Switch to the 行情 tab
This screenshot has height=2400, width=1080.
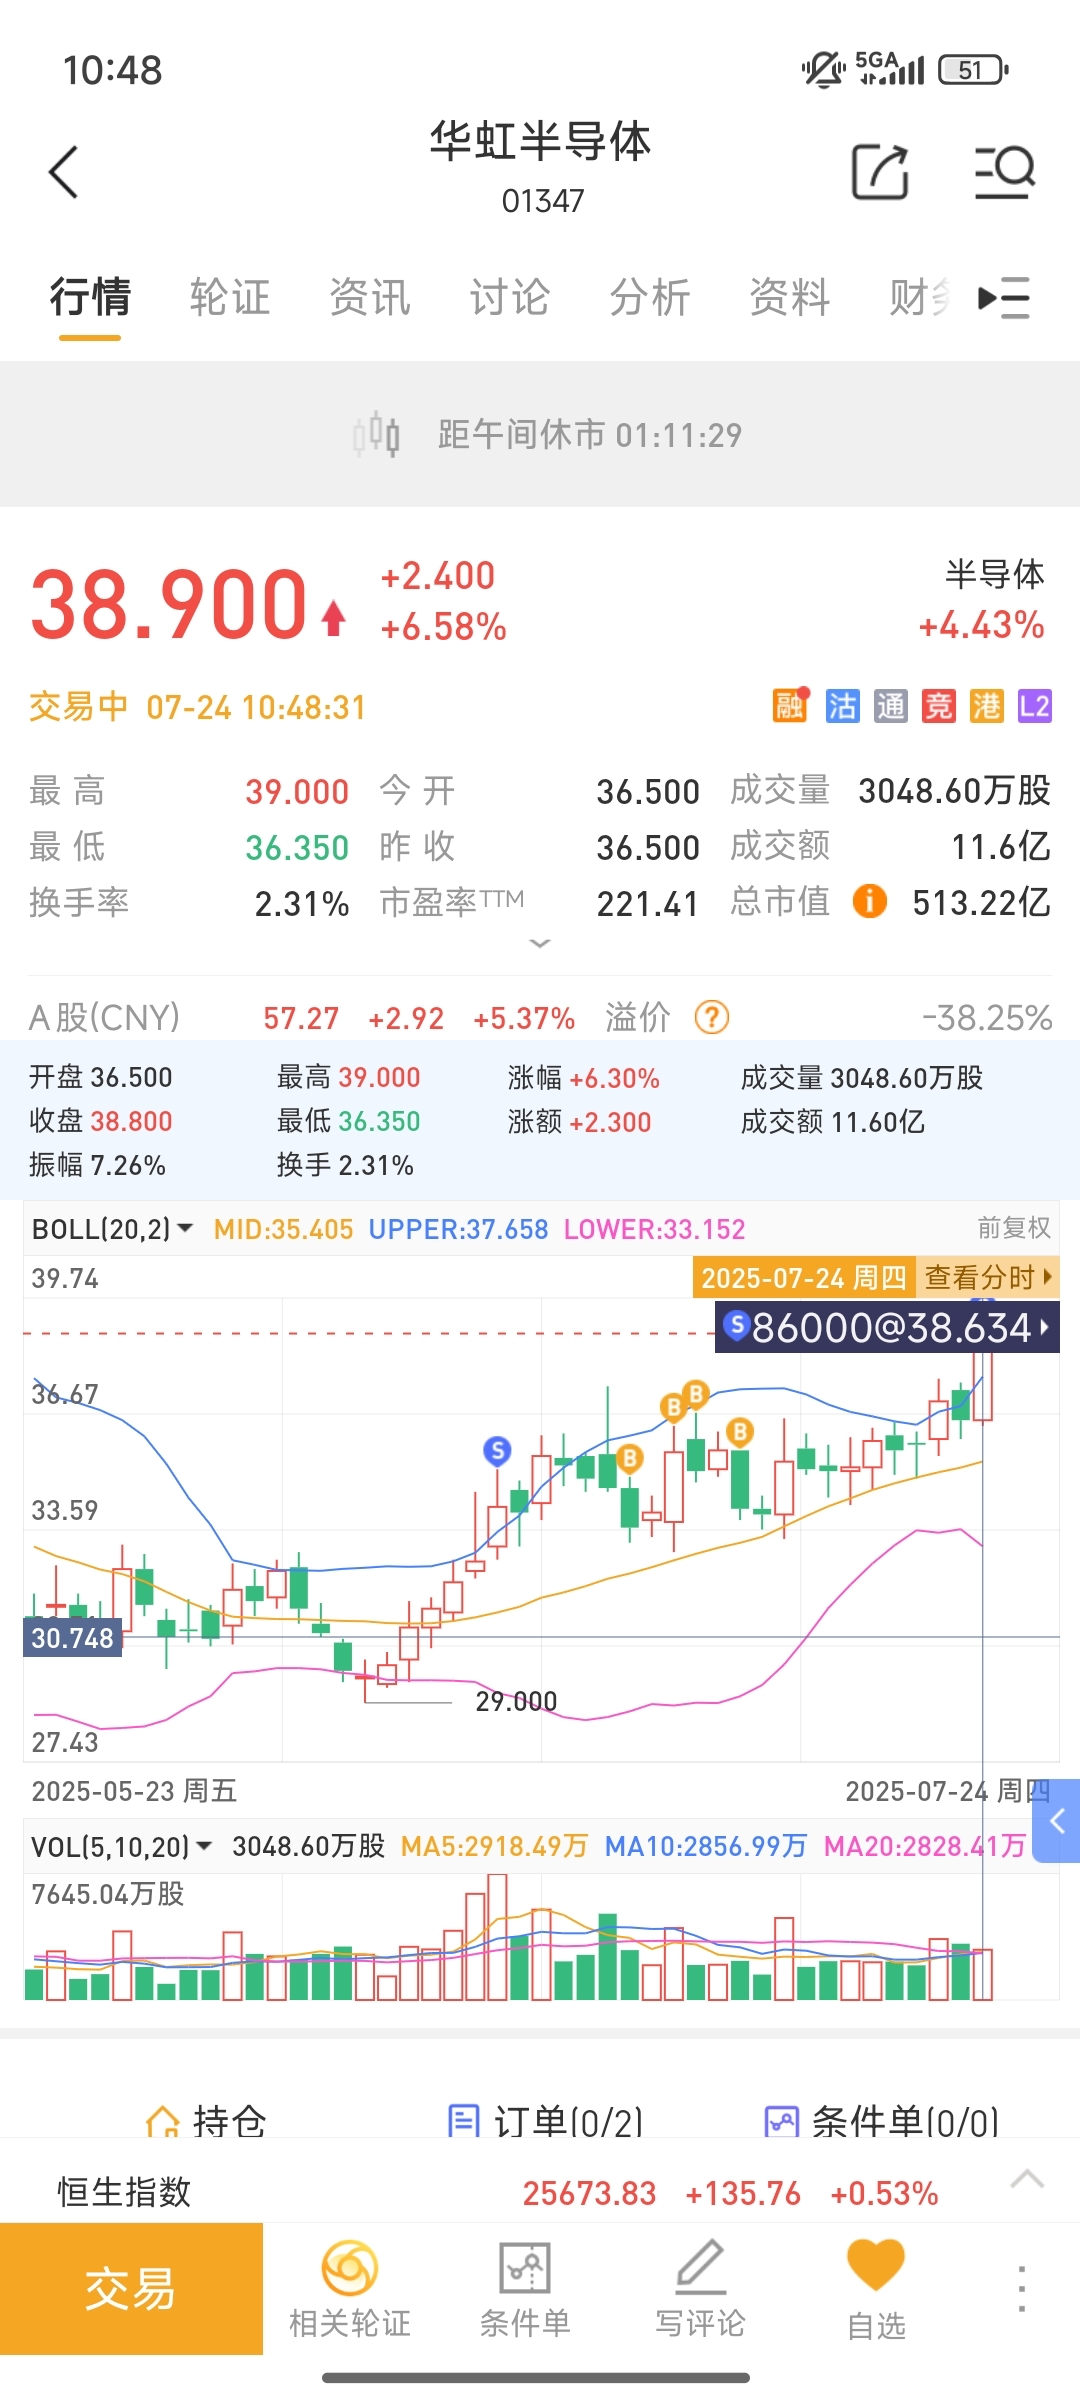(x=90, y=297)
